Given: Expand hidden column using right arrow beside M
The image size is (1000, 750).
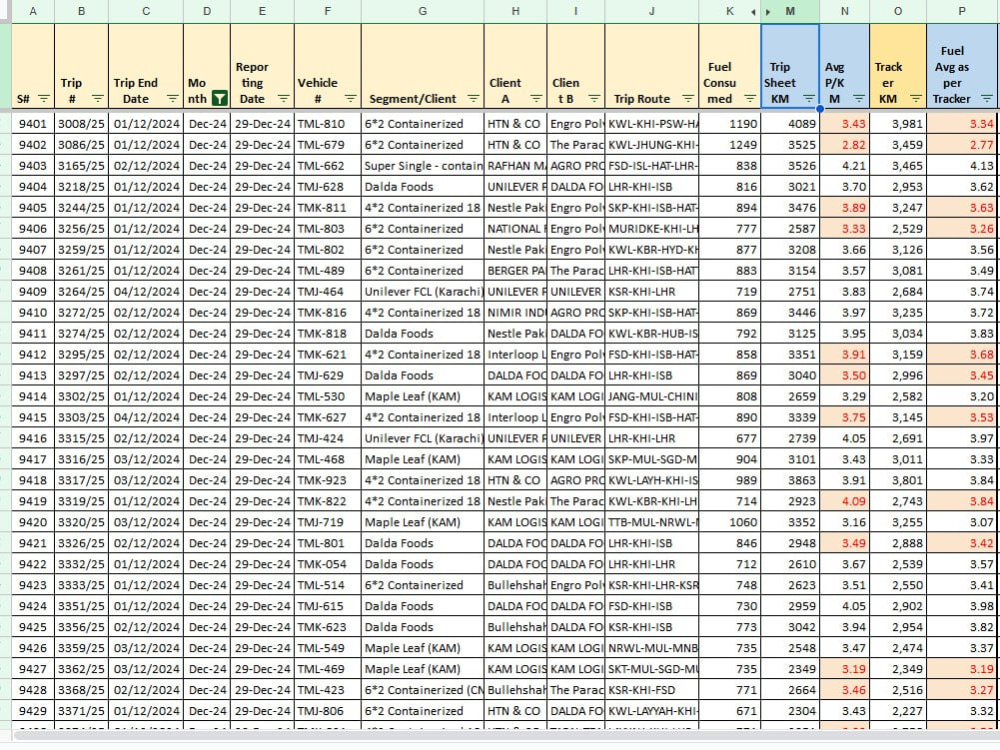Looking at the screenshot, I should click(x=768, y=11).
